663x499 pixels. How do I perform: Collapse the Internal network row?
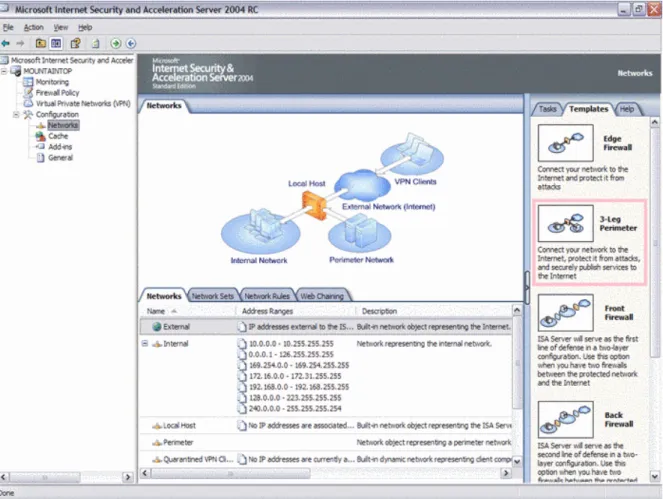[x=145, y=343]
